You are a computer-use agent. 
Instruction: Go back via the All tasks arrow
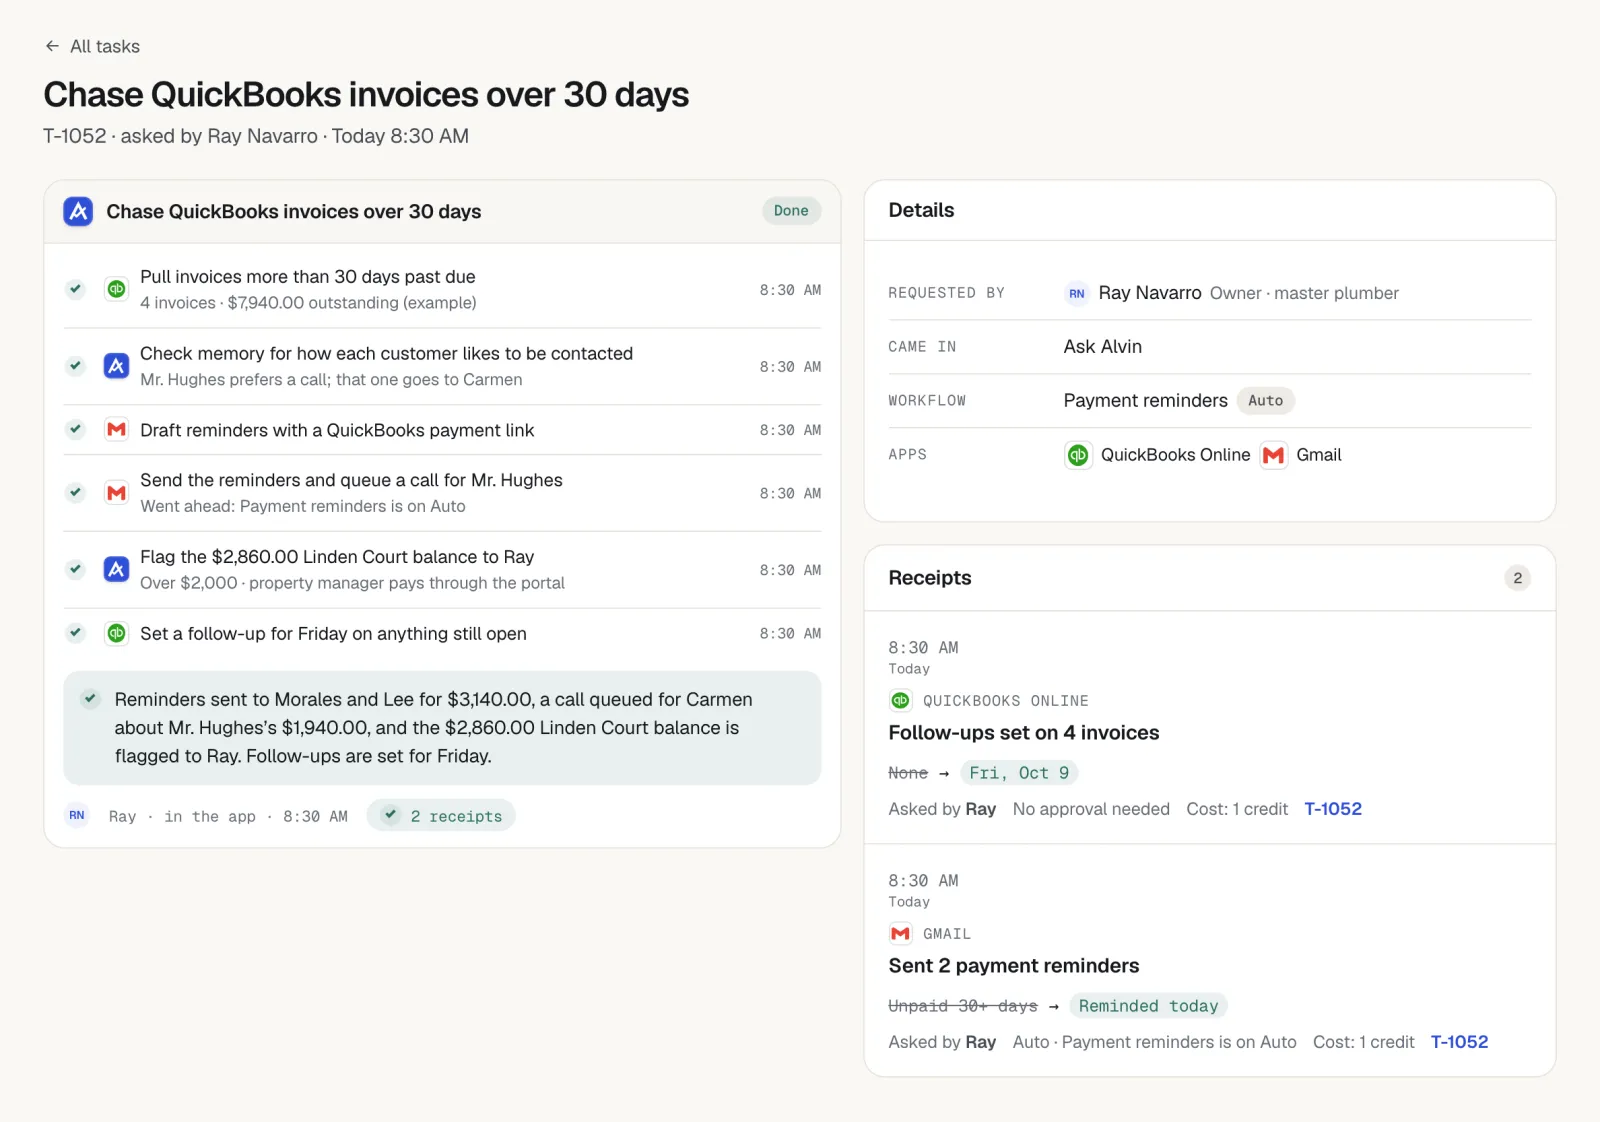pos(52,46)
